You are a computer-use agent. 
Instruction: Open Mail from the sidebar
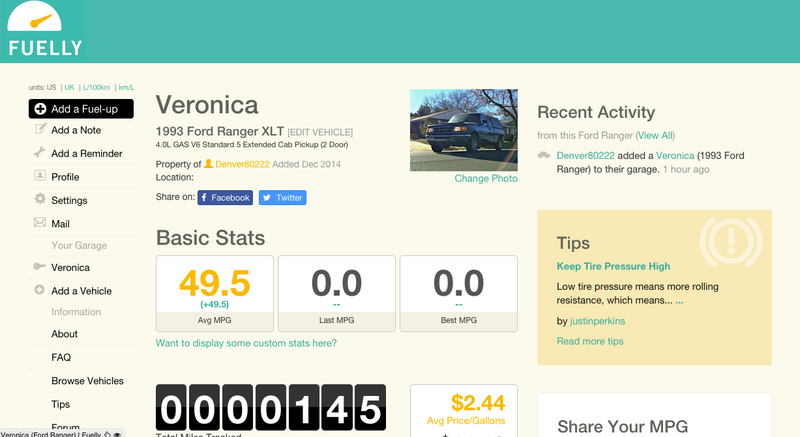60,224
